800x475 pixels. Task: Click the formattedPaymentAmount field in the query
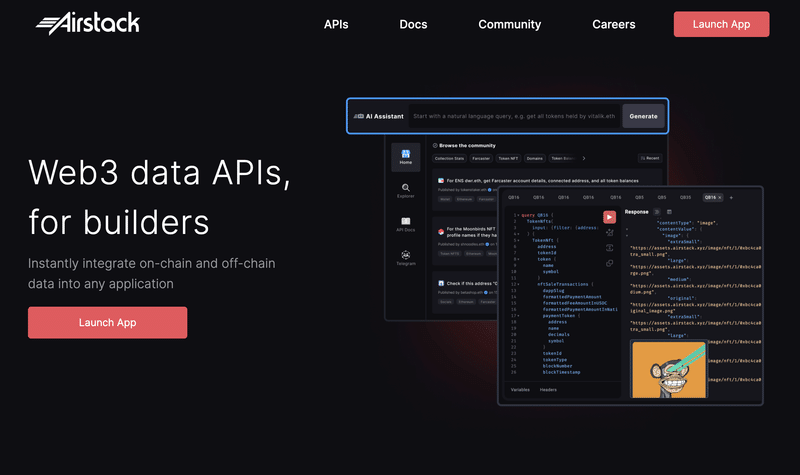point(572,297)
